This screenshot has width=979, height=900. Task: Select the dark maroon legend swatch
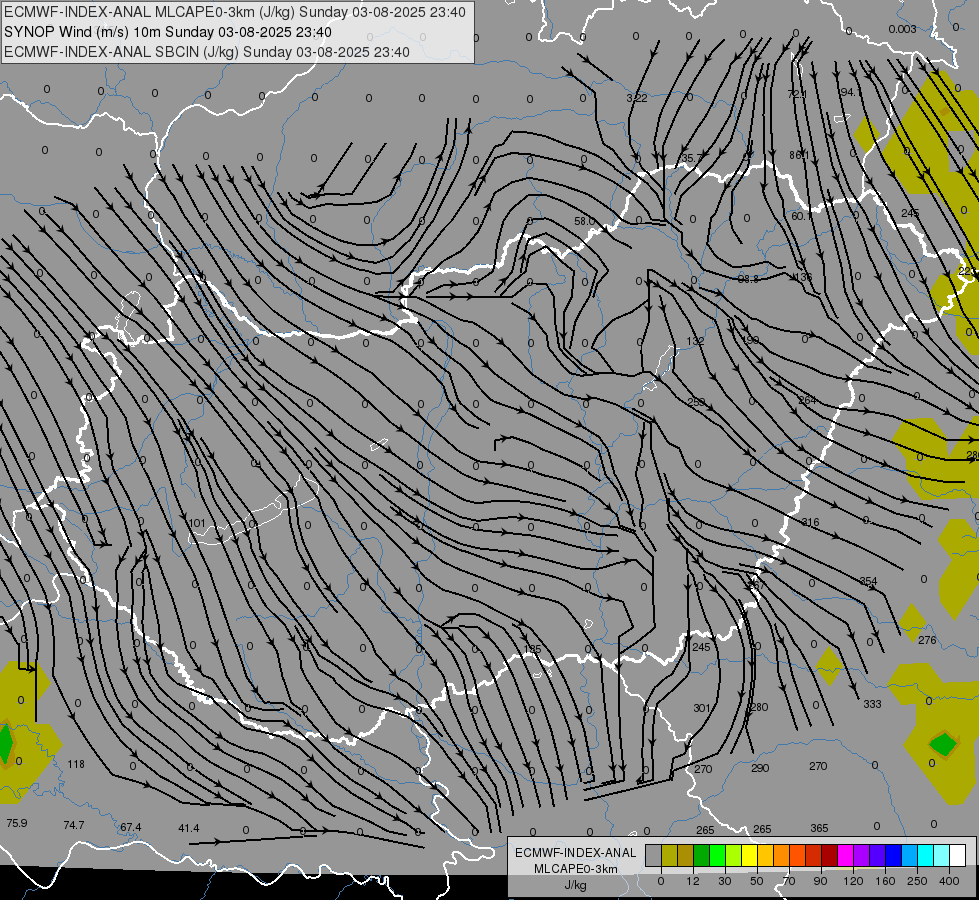coord(830,856)
